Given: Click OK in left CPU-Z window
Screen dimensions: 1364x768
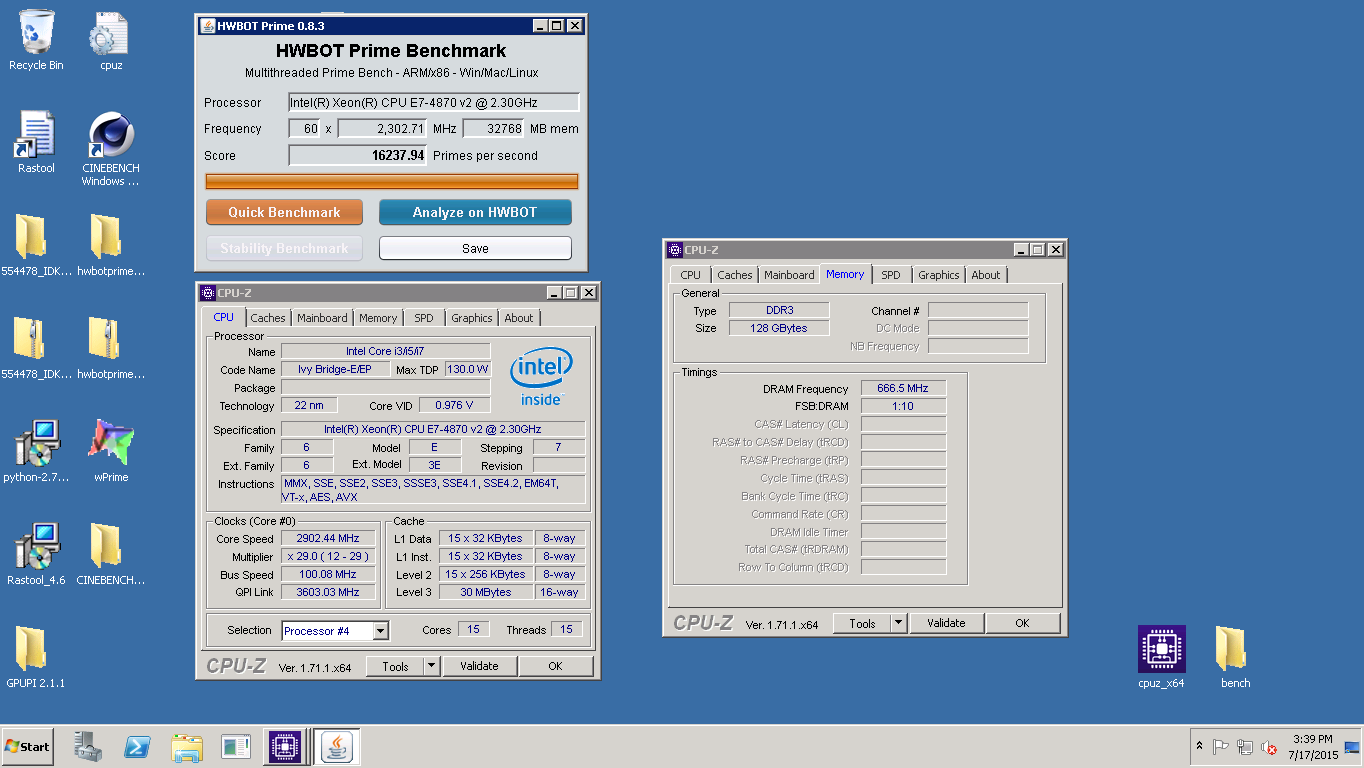Looking at the screenshot, I should [555, 666].
